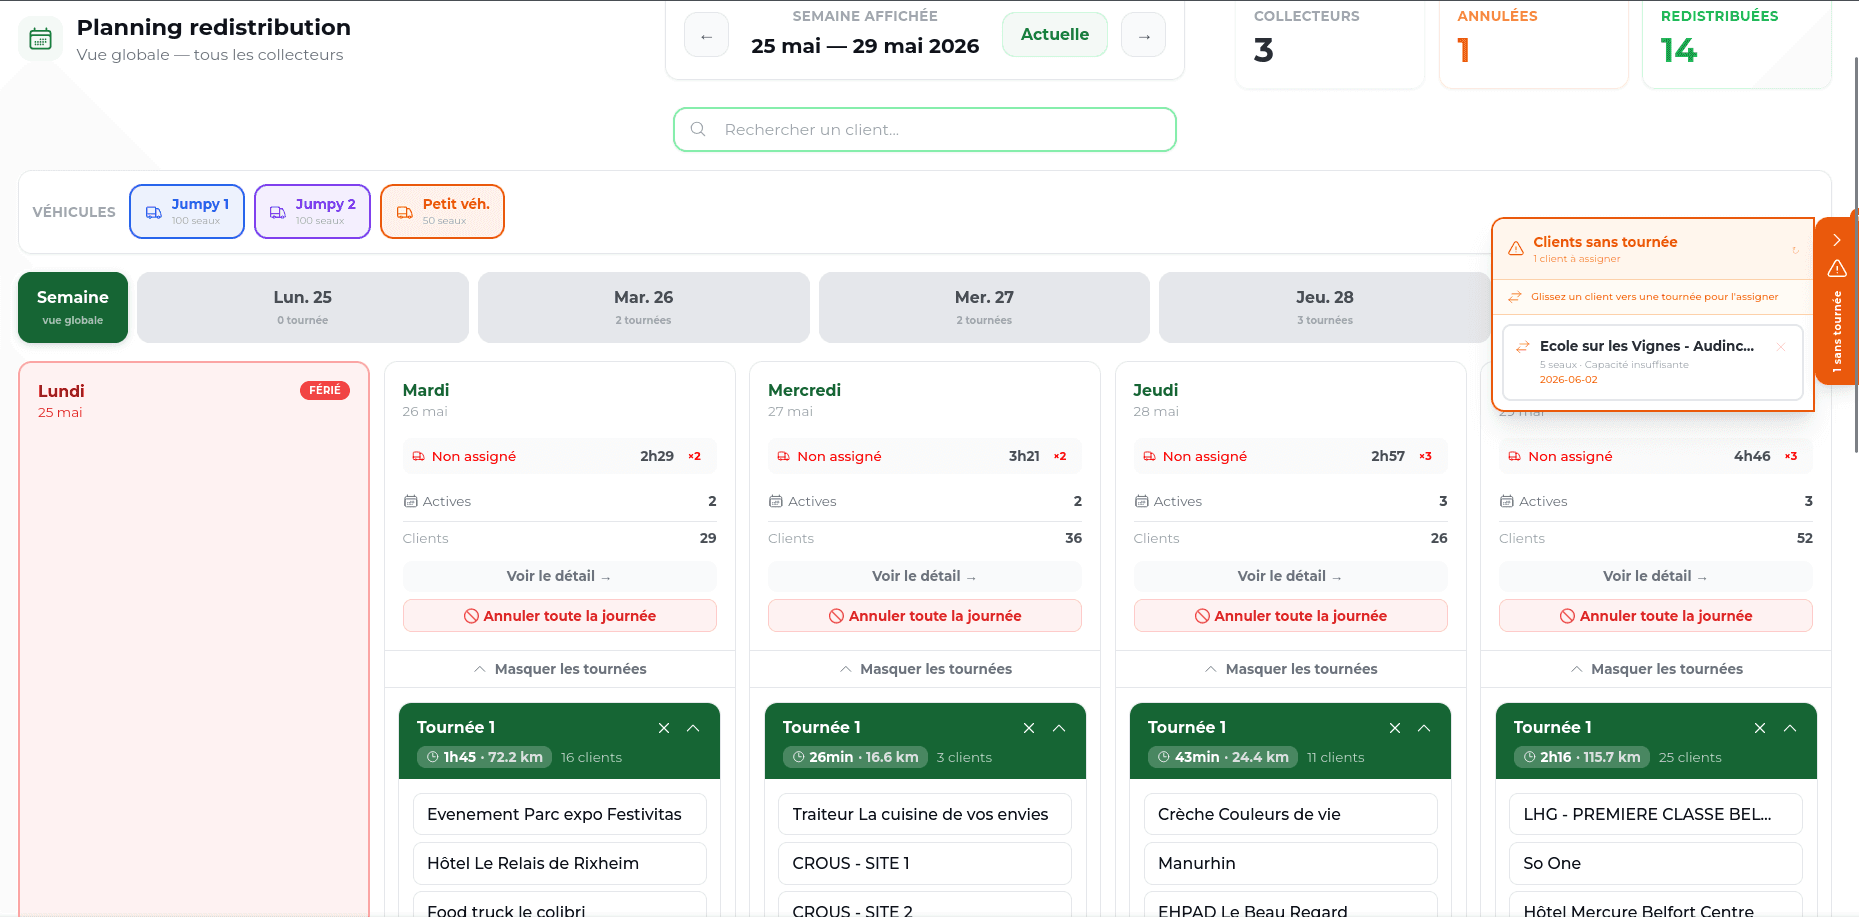Click the warning triangle on side tab
Screen dimensions: 1859x917
tap(1837, 269)
